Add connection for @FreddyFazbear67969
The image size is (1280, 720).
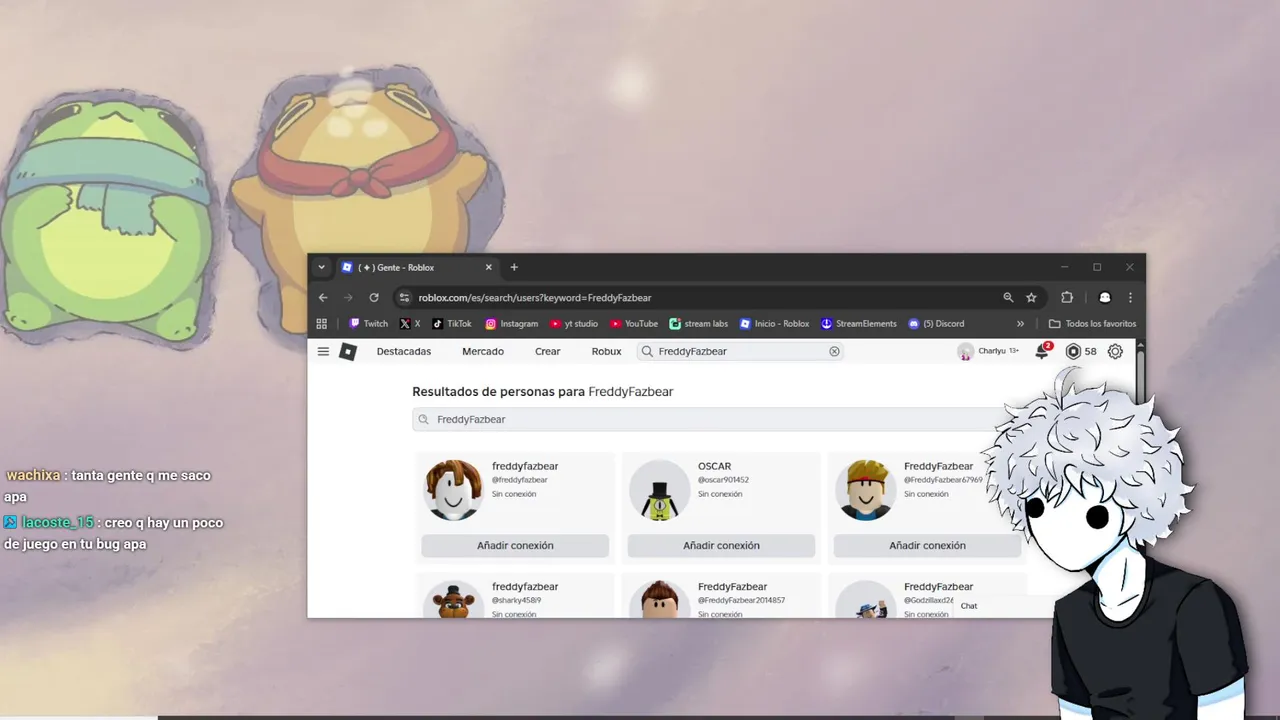pos(927,545)
